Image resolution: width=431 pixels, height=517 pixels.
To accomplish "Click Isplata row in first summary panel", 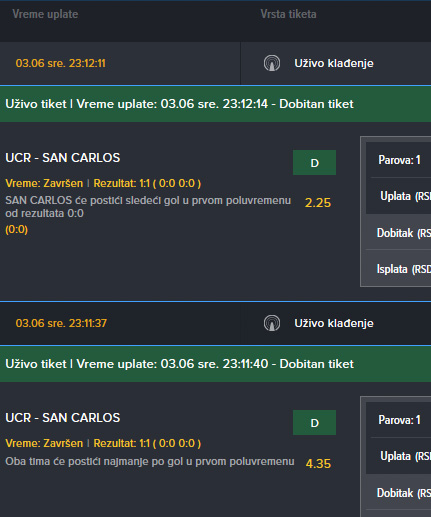I will [x=399, y=269].
